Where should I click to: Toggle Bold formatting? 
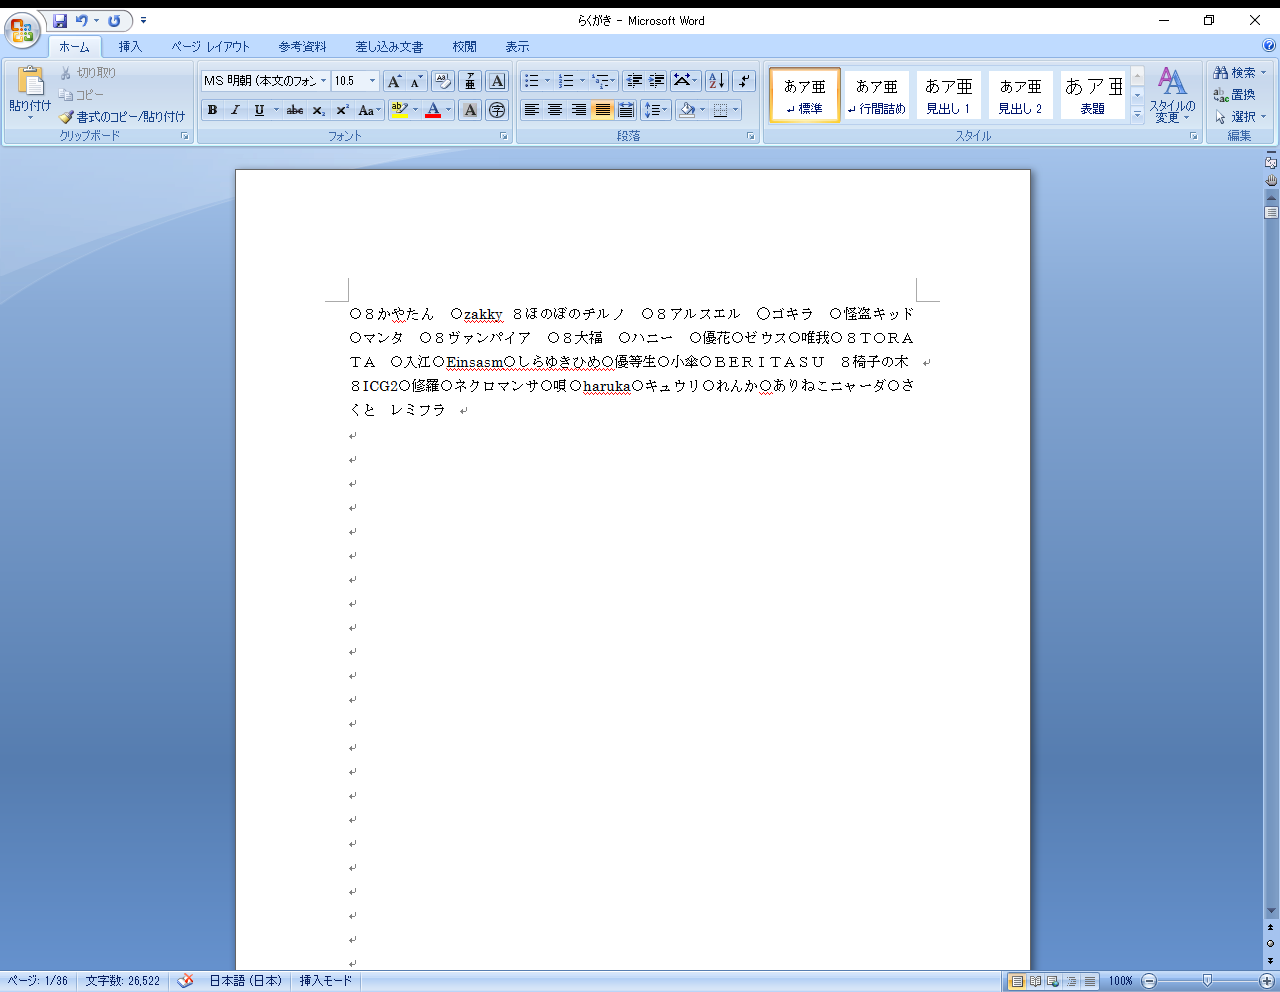pyautogui.click(x=212, y=110)
